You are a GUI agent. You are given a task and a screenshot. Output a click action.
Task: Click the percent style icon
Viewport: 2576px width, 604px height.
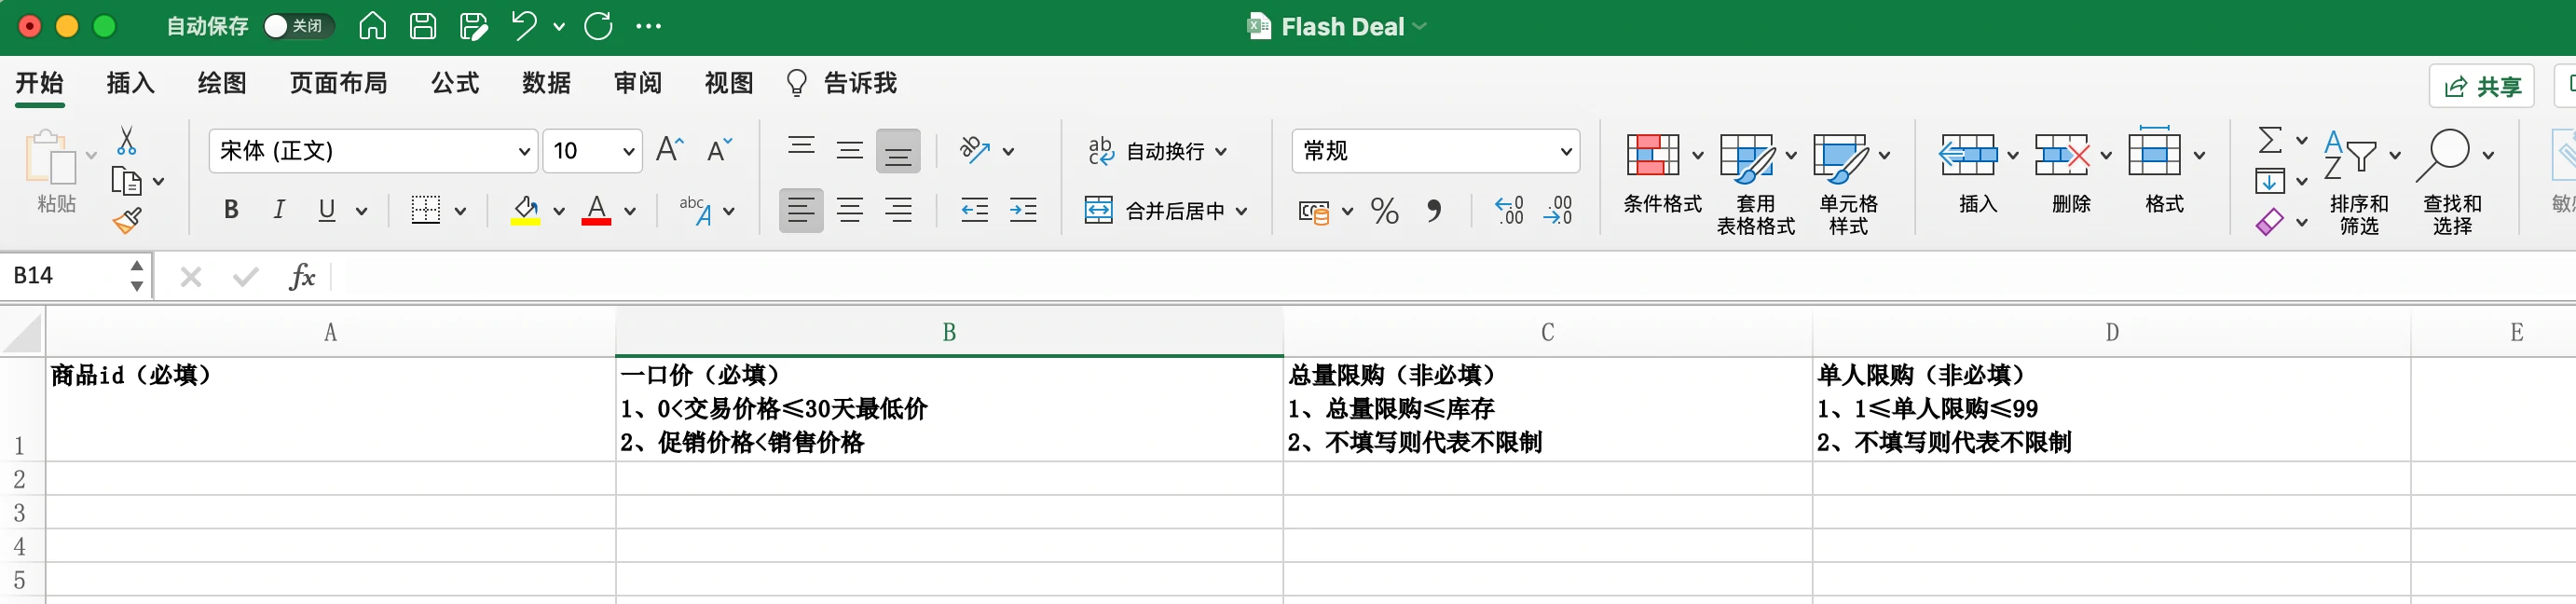pos(1384,211)
